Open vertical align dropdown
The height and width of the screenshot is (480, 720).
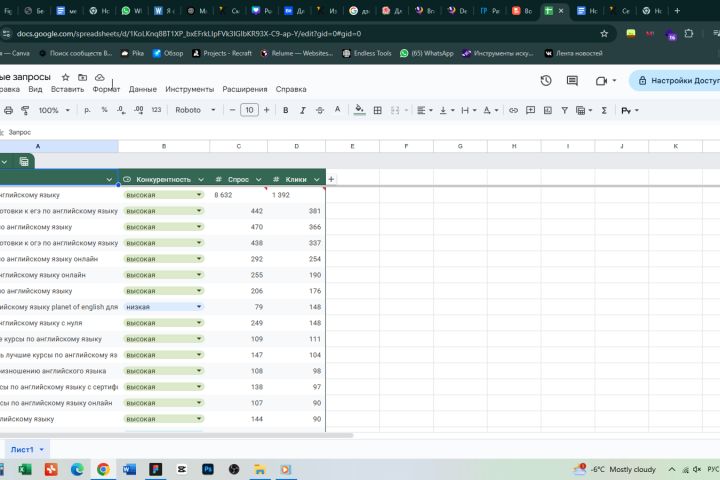coord(446,110)
